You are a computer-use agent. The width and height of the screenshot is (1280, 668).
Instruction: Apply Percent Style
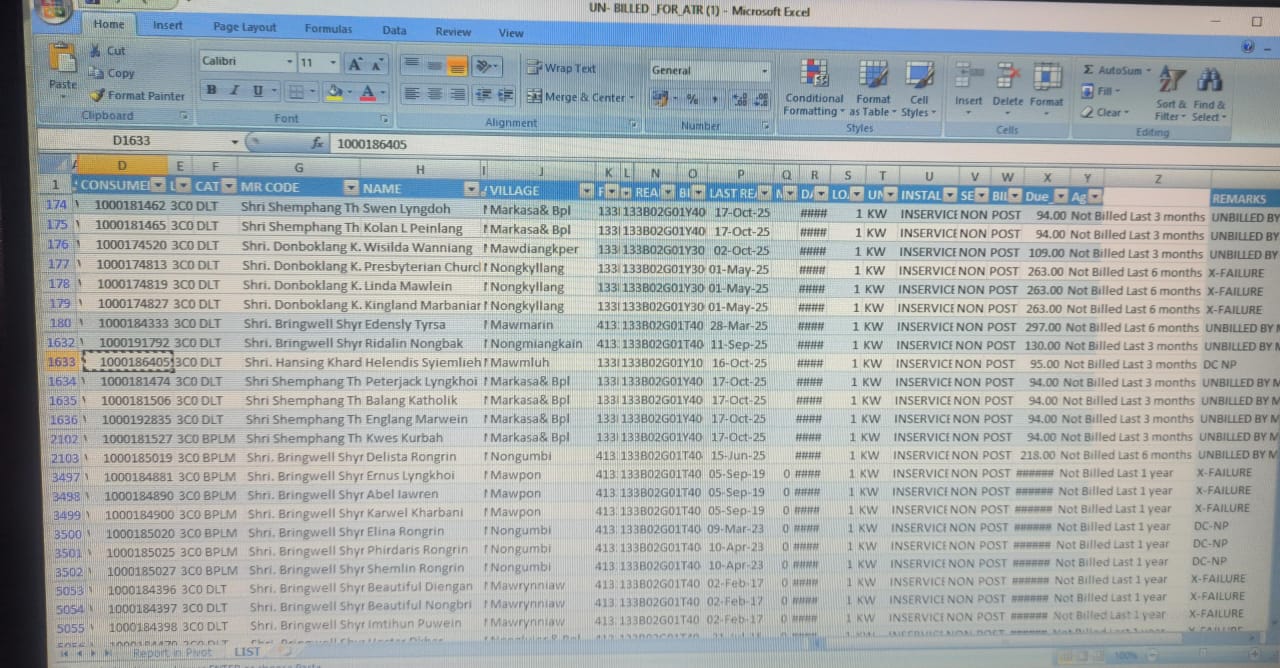(x=692, y=98)
